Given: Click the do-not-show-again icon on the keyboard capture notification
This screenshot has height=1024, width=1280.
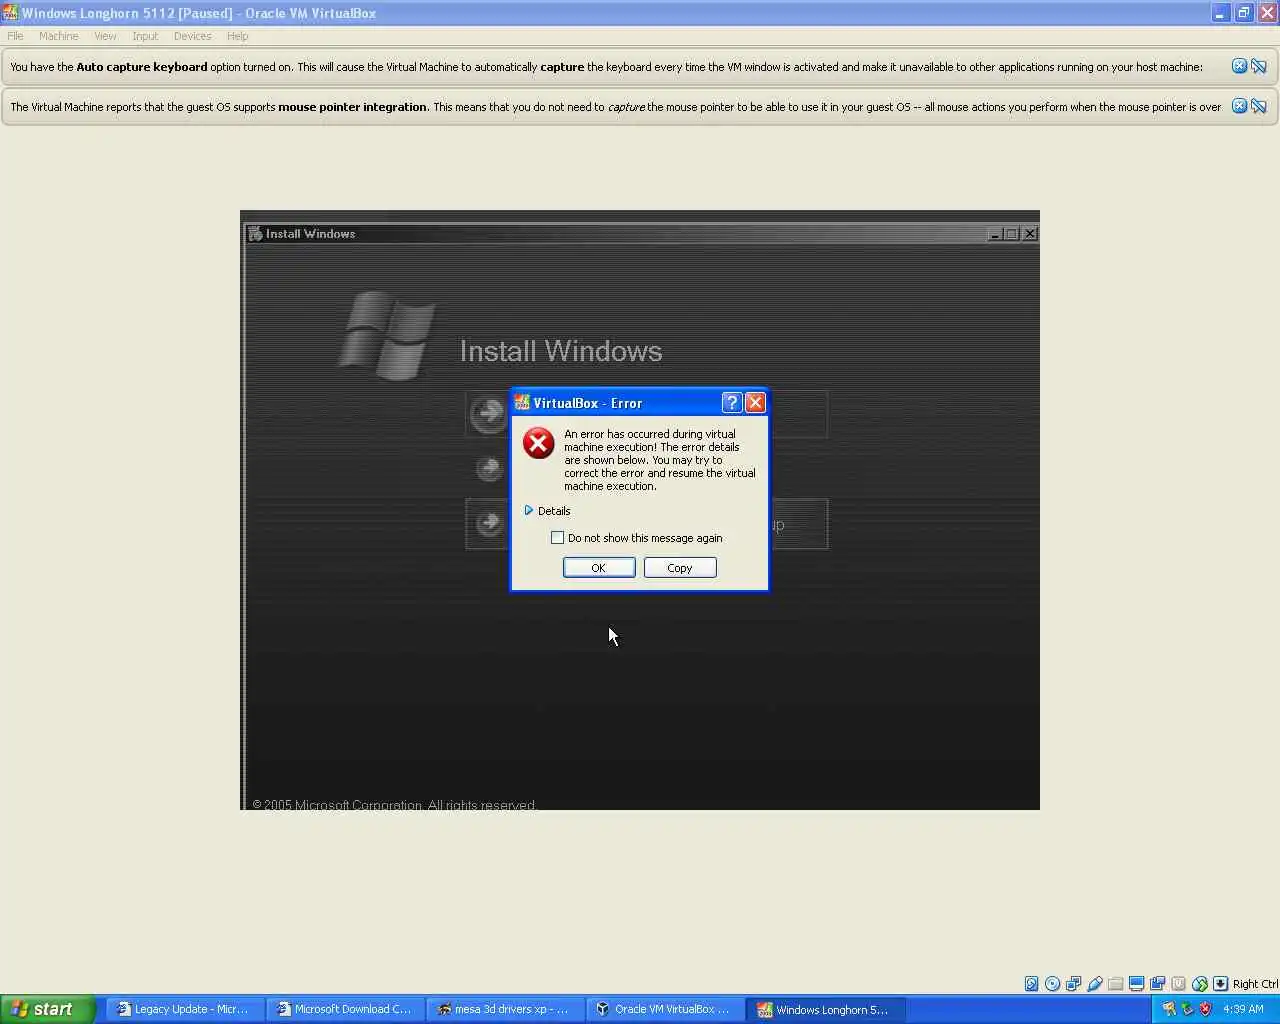Looking at the screenshot, I should pyautogui.click(x=1259, y=66).
